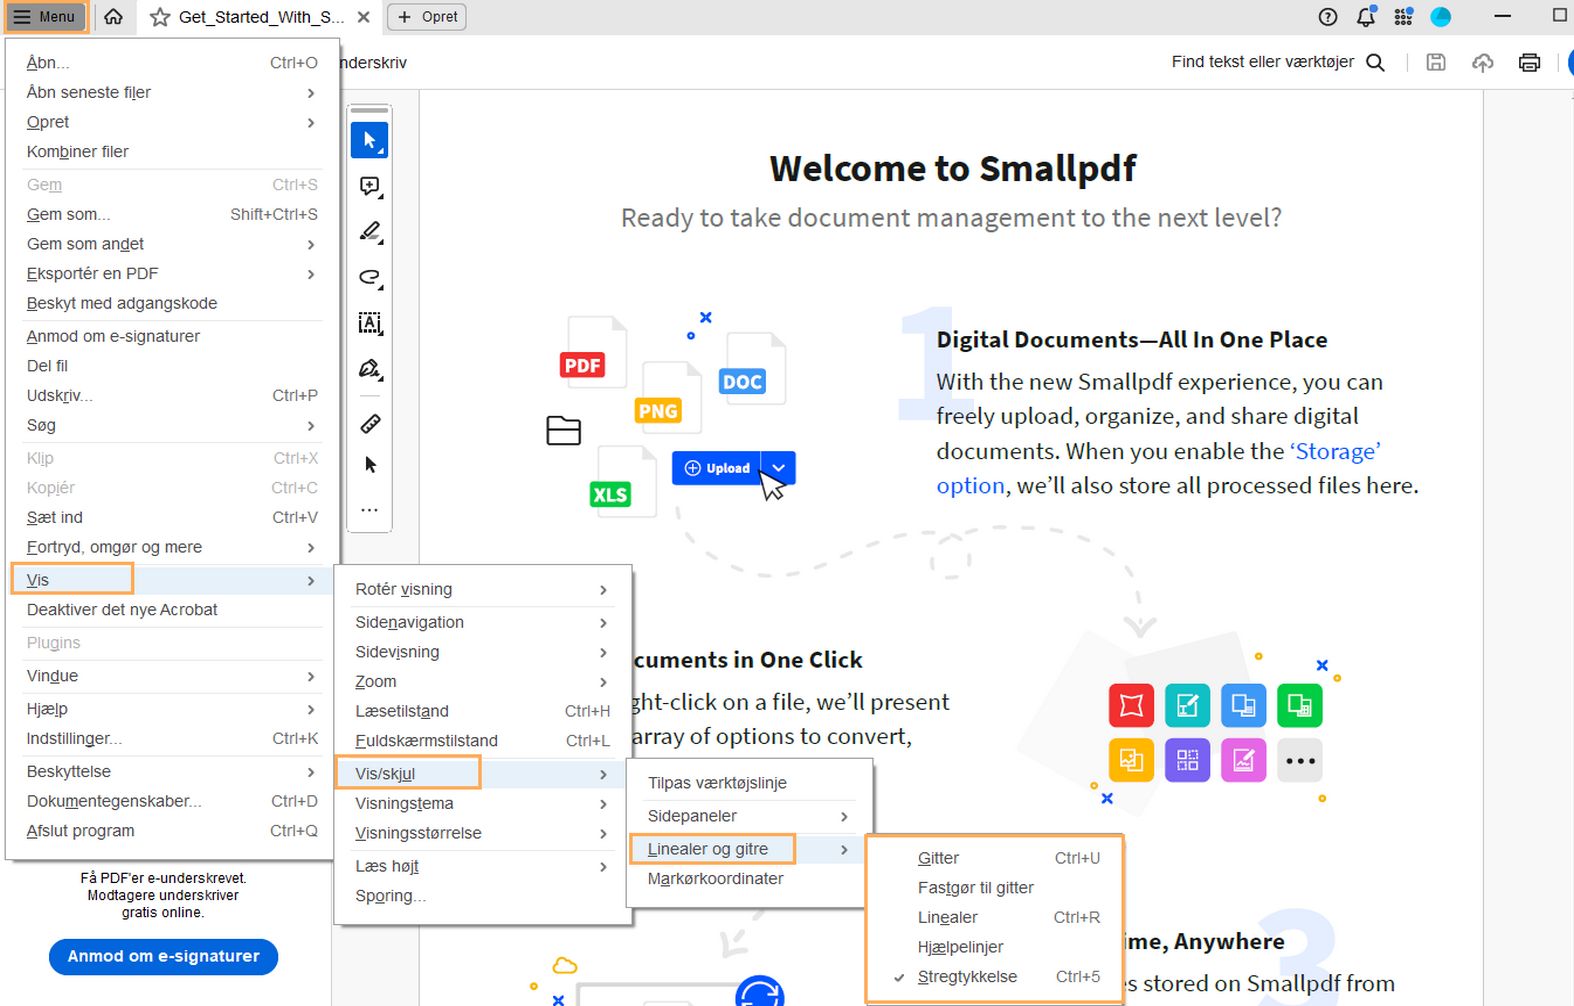Viewport: 1574px width, 1006px height.
Task: Click Find tekst eller værktøjer search field
Action: (x=1263, y=62)
